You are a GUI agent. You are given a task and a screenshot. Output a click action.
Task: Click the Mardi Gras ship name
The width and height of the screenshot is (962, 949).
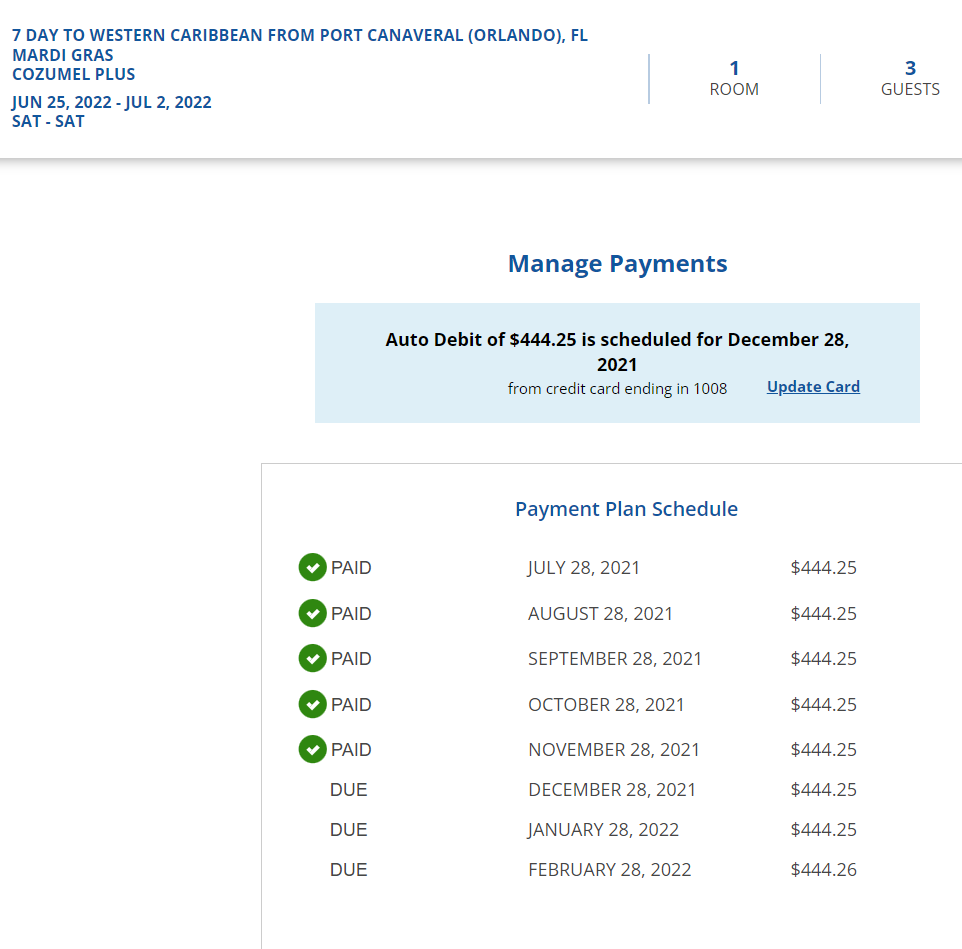pos(63,55)
